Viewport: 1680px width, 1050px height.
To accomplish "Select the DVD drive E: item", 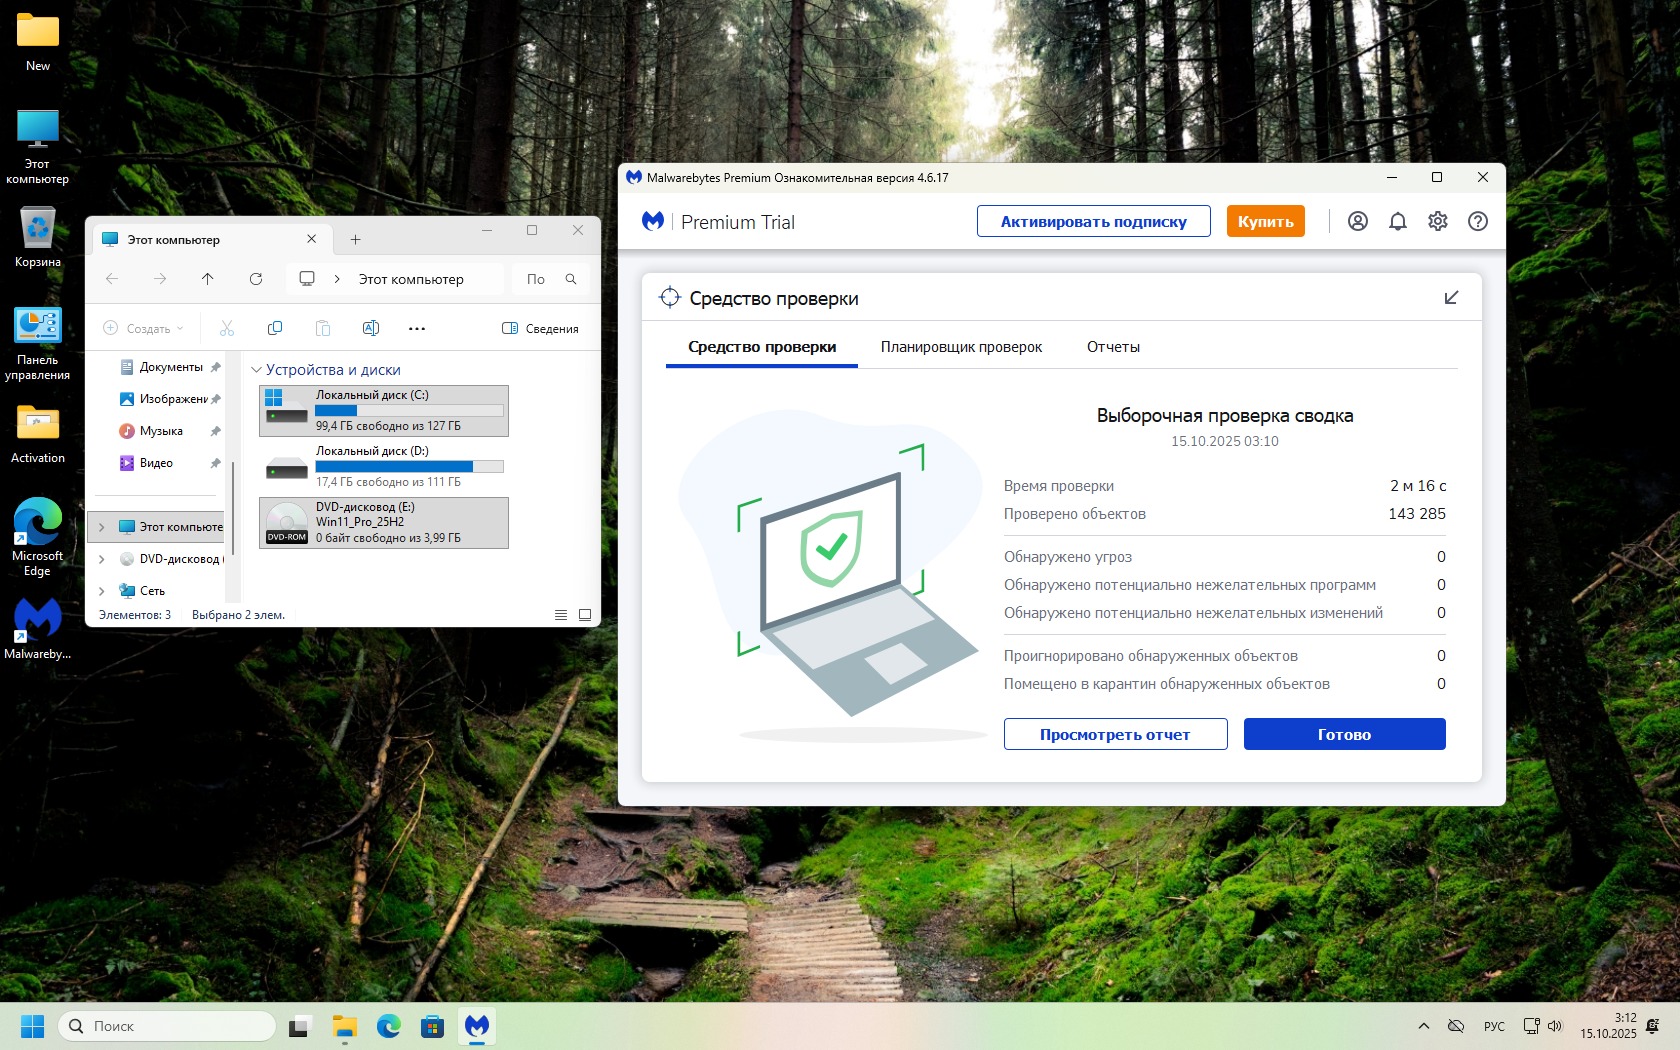I will point(384,523).
